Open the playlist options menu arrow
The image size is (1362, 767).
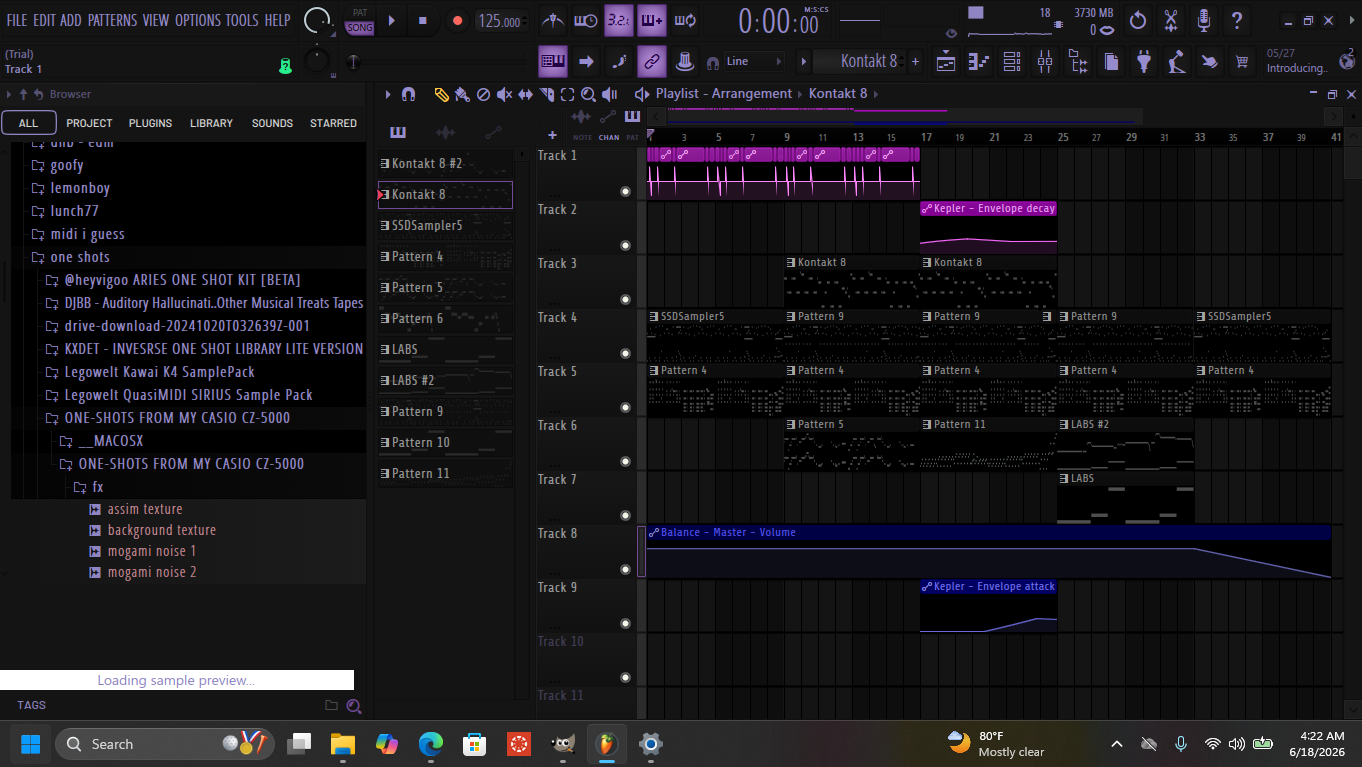tap(388, 94)
